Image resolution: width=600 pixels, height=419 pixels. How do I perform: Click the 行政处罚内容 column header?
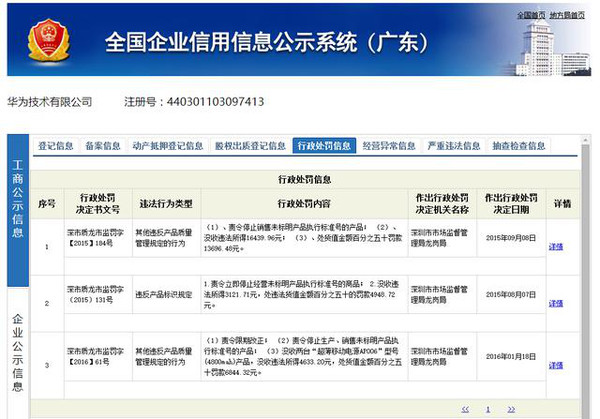pos(304,204)
